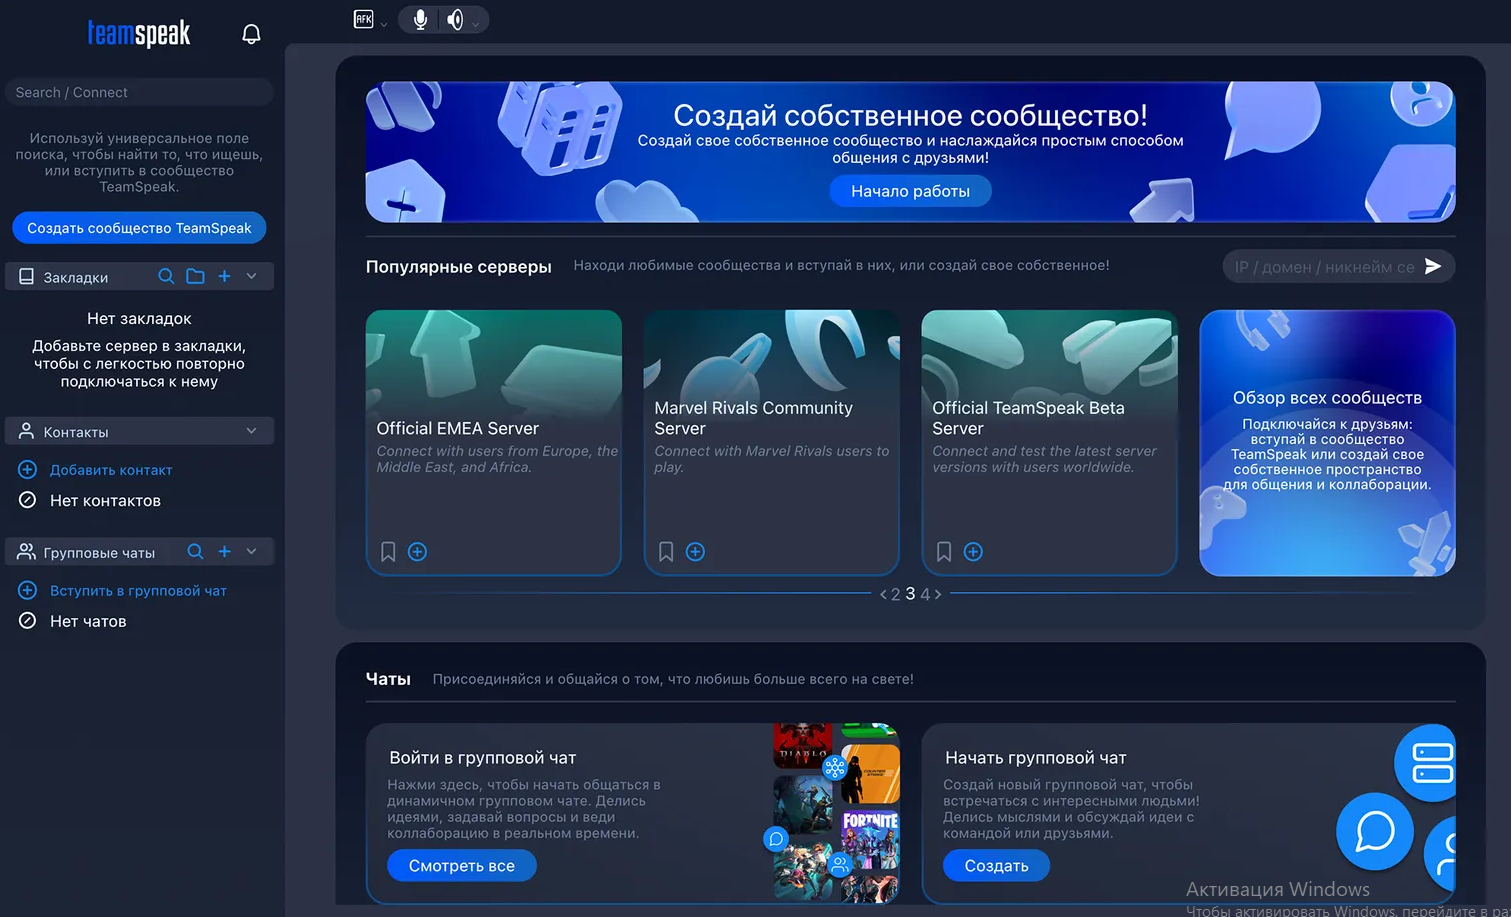Viewport: 1511px width, 917px height.
Task: Create a new bookmark folder
Action: click(x=195, y=276)
